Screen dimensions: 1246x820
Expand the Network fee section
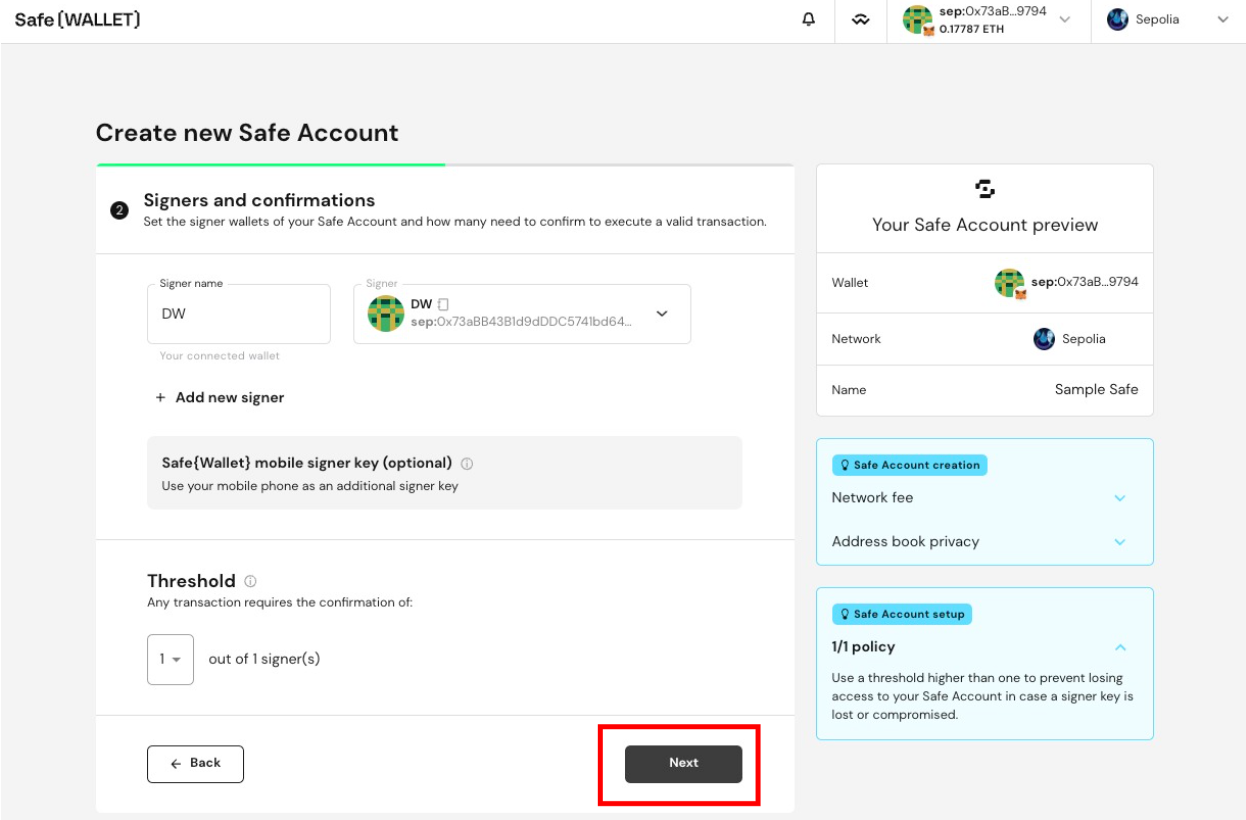1120,498
